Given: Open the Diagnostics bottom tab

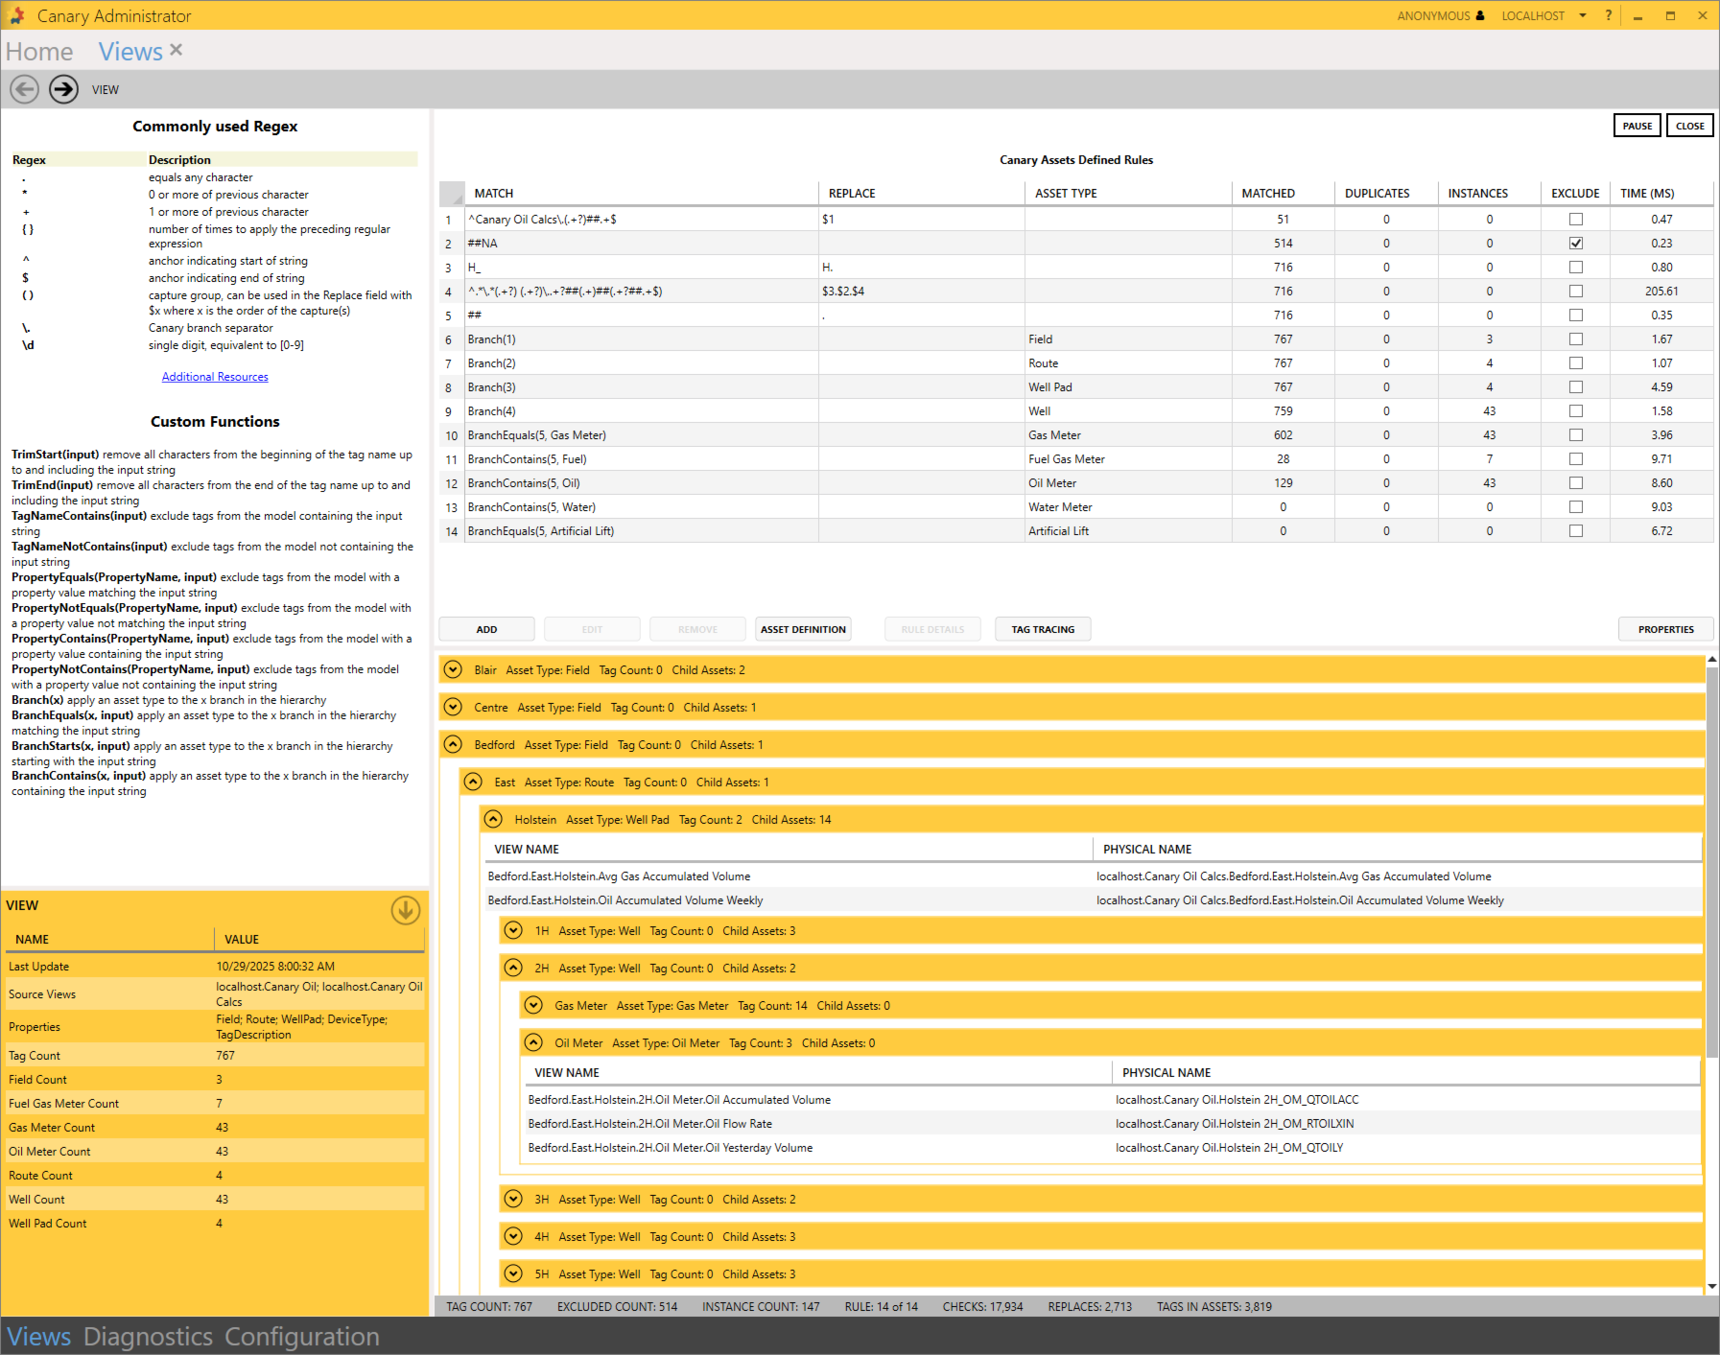Looking at the screenshot, I should point(148,1336).
